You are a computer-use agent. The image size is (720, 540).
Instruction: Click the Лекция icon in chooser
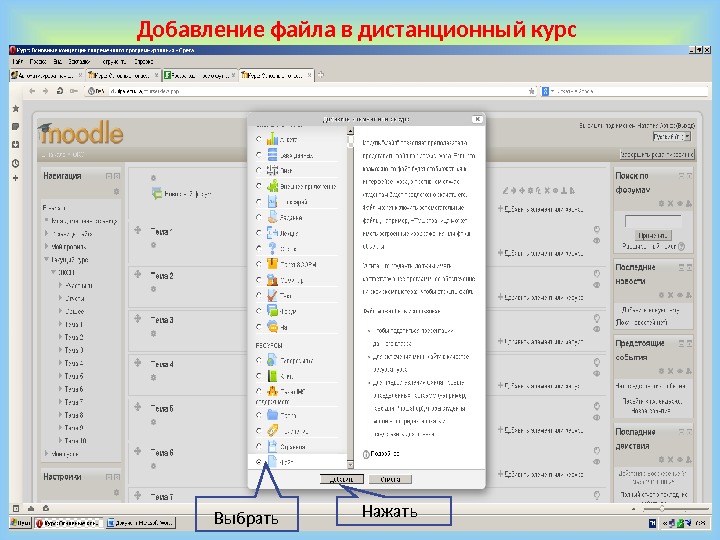pos(272,233)
